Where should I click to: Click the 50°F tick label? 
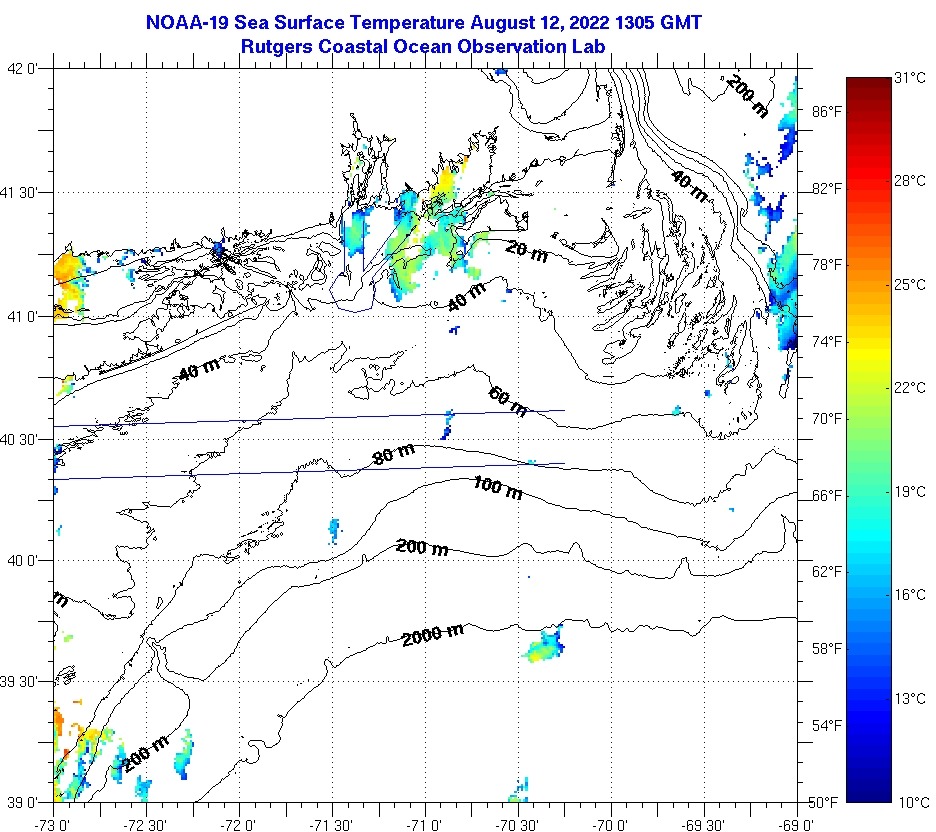825,802
